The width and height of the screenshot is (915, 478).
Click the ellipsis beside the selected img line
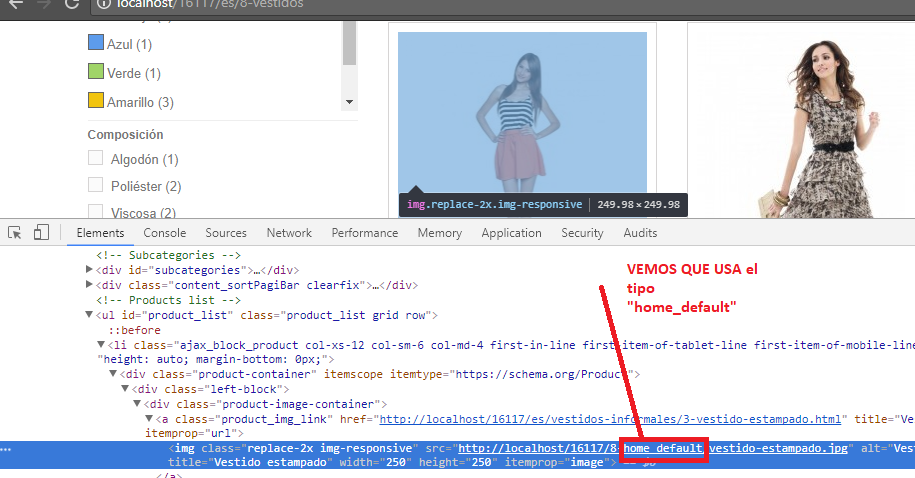point(8,448)
